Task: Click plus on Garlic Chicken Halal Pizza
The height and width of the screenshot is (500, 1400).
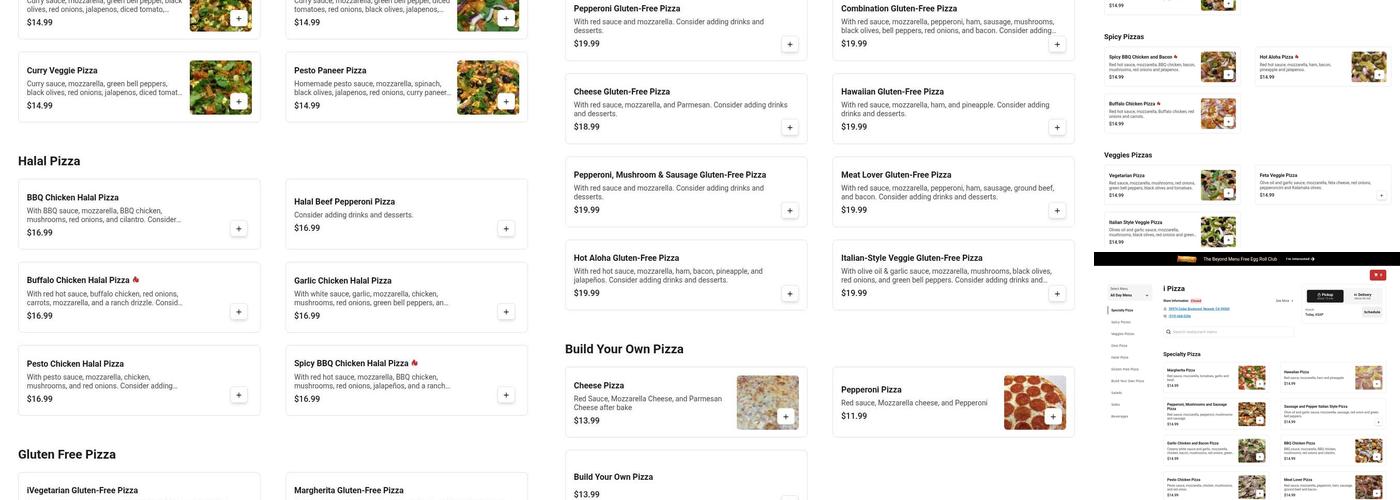Action: [506, 312]
